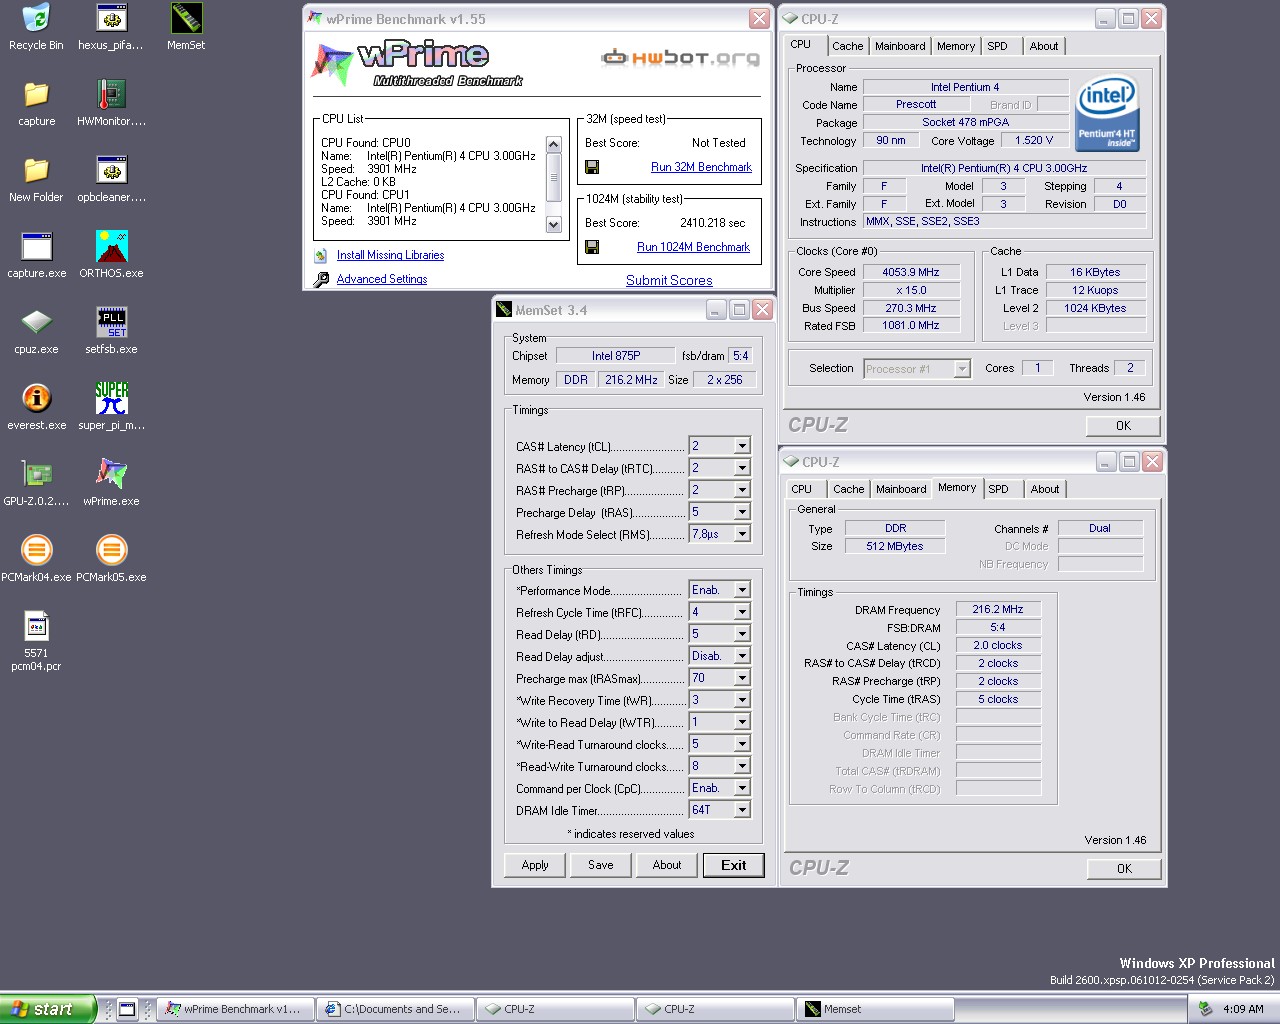Expand the CAS# Latency (tCL) dropdown
The height and width of the screenshot is (1024, 1280).
click(x=742, y=446)
